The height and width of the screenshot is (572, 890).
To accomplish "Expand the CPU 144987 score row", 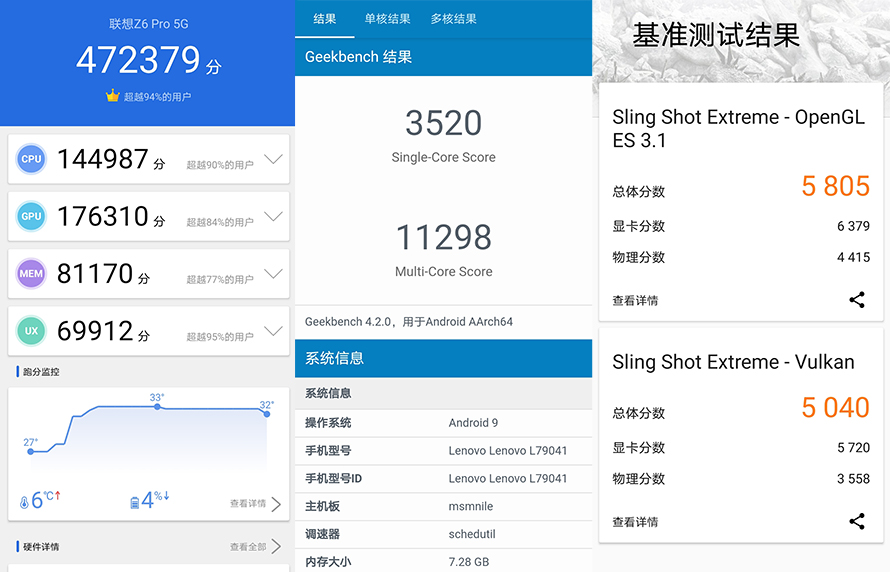I will tap(273, 159).
